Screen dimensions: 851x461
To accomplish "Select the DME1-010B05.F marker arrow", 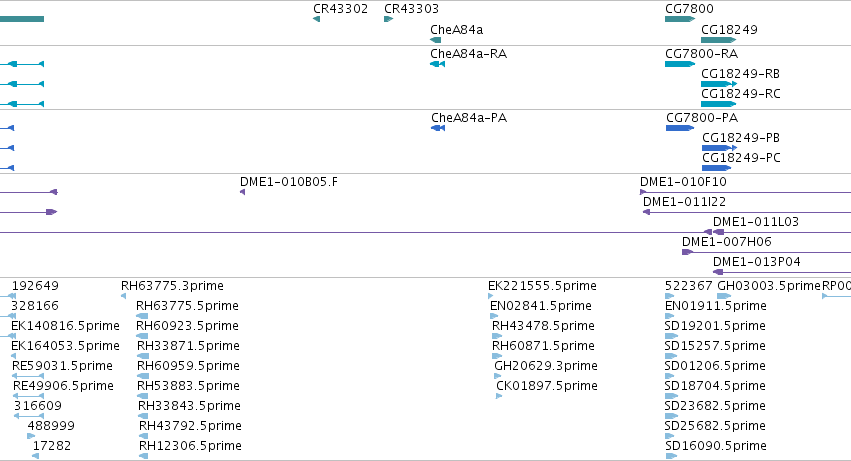I will (x=243, y=192).
